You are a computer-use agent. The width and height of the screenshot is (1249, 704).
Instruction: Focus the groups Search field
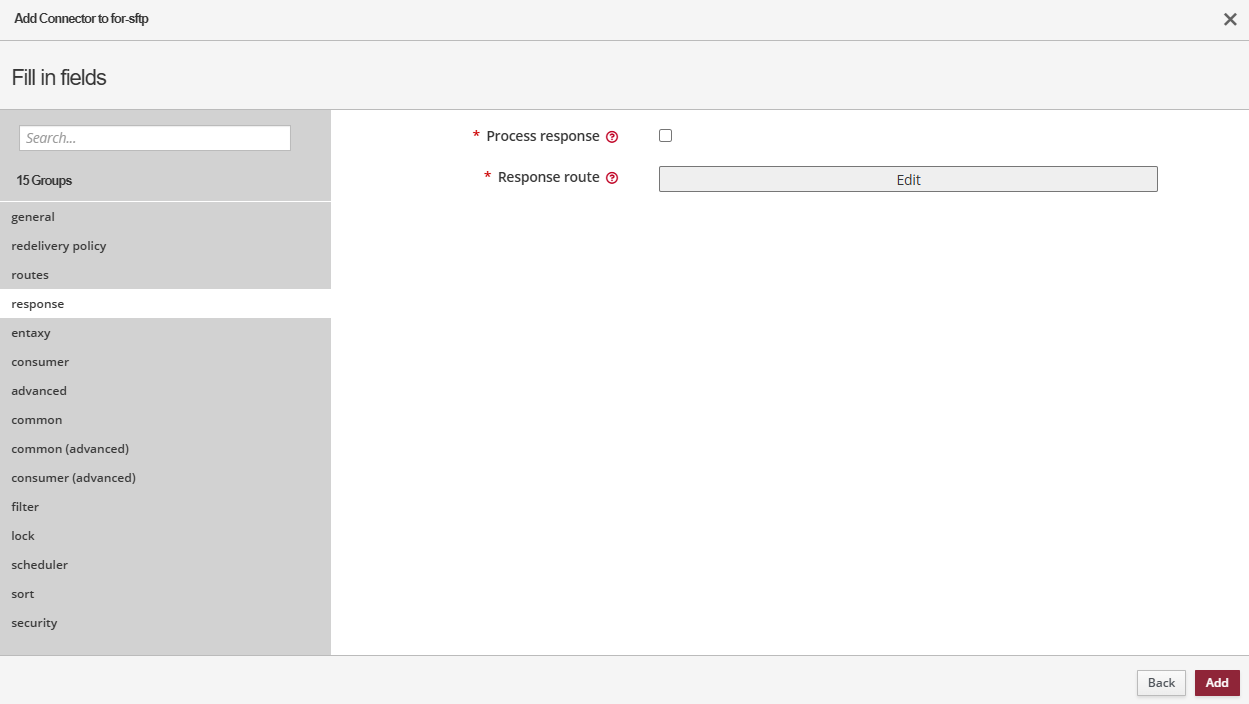pyautogui.click(x=155, y=138)
